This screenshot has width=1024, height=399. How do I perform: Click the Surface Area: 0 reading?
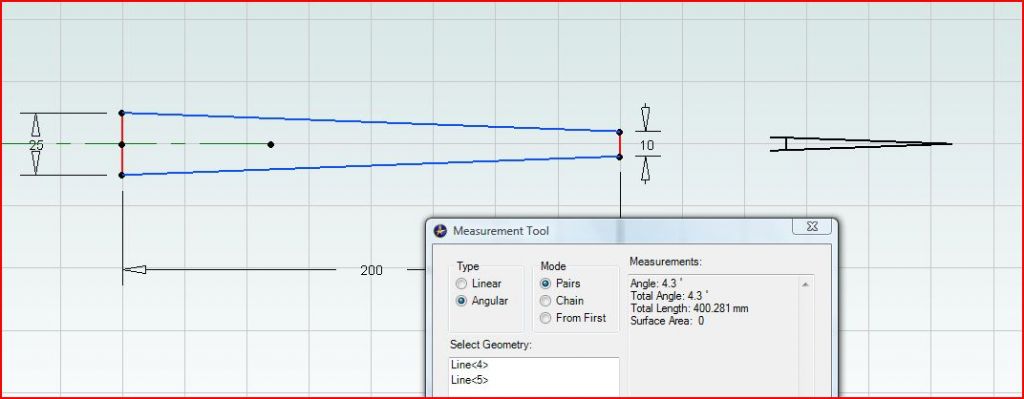667,321
